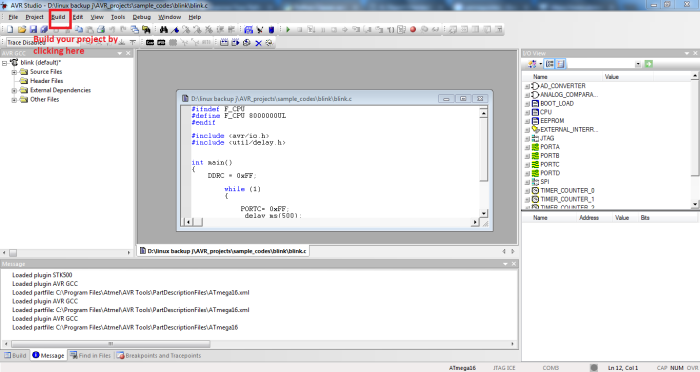Click the Copy toolbar icon
This screenshot has width=700, height=372.
pos(79,29)
